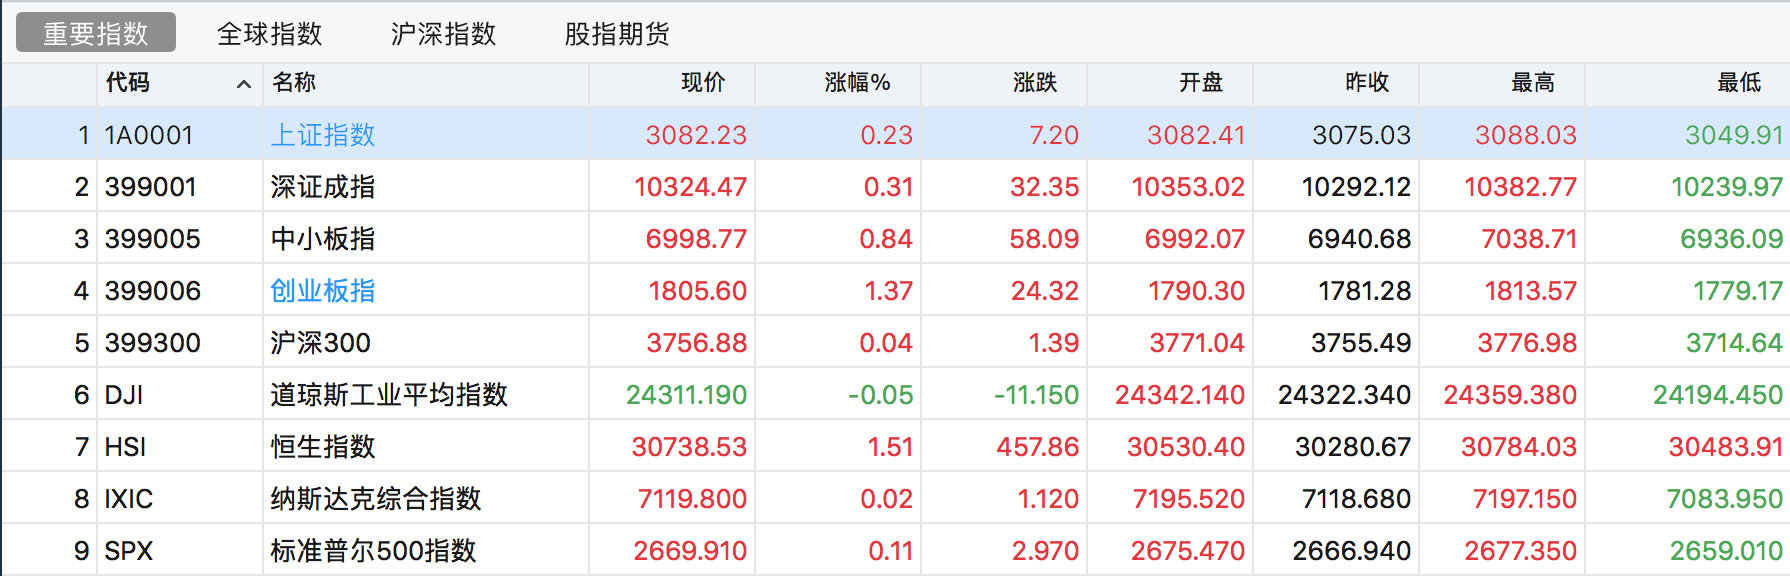Sort by 名称 column header
1790x576 pixels.
pyautogui.click(x=294, y=83)
